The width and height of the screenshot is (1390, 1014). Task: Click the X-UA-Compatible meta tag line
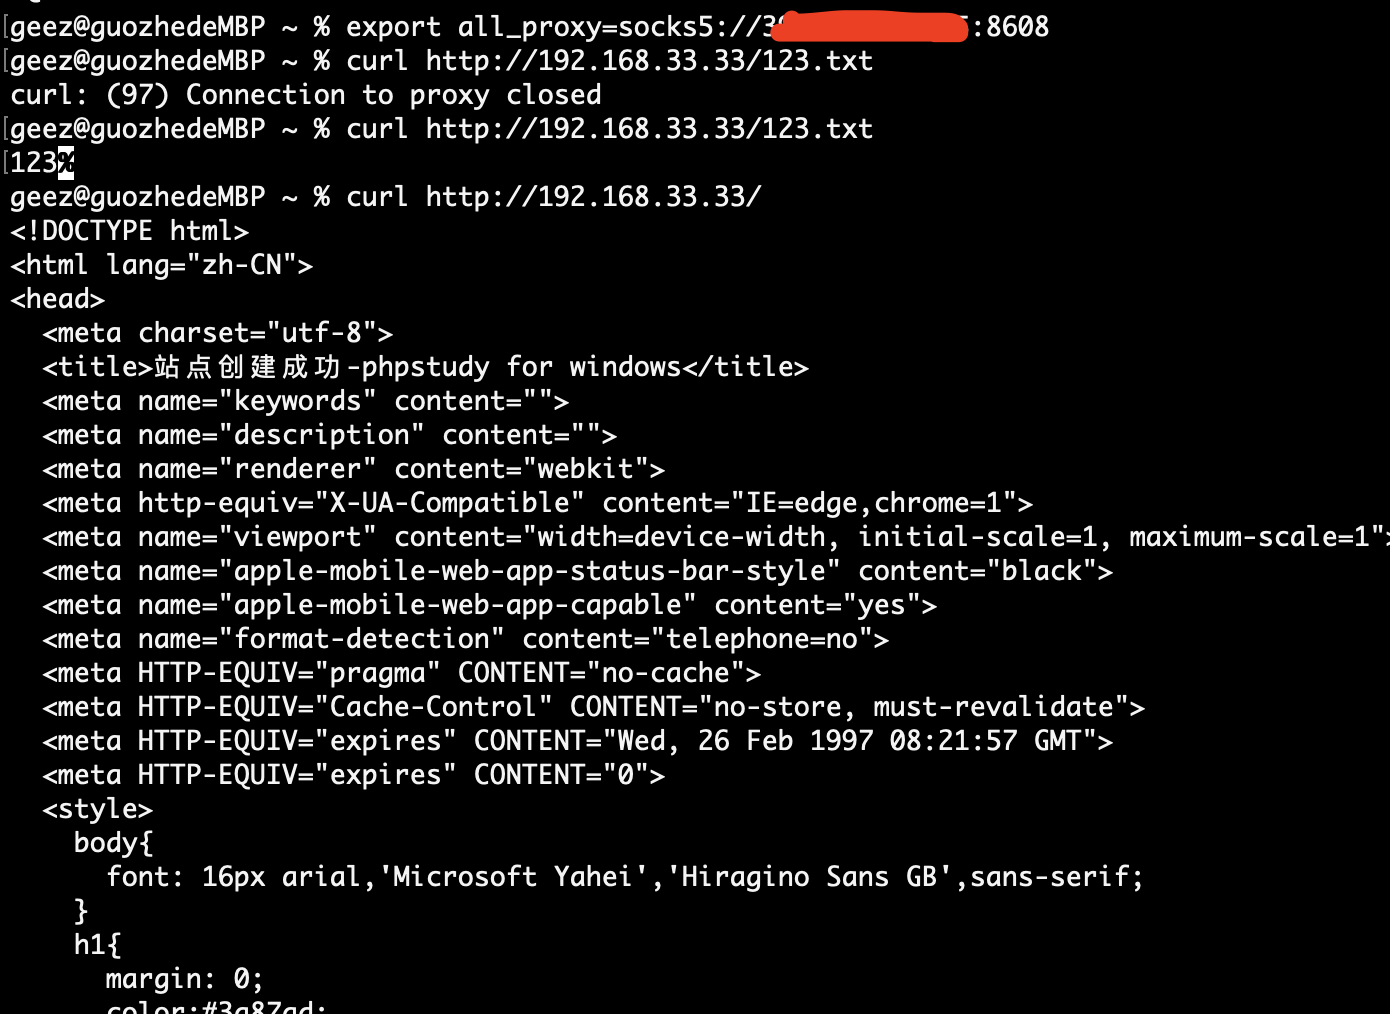[x=537, y=503]
